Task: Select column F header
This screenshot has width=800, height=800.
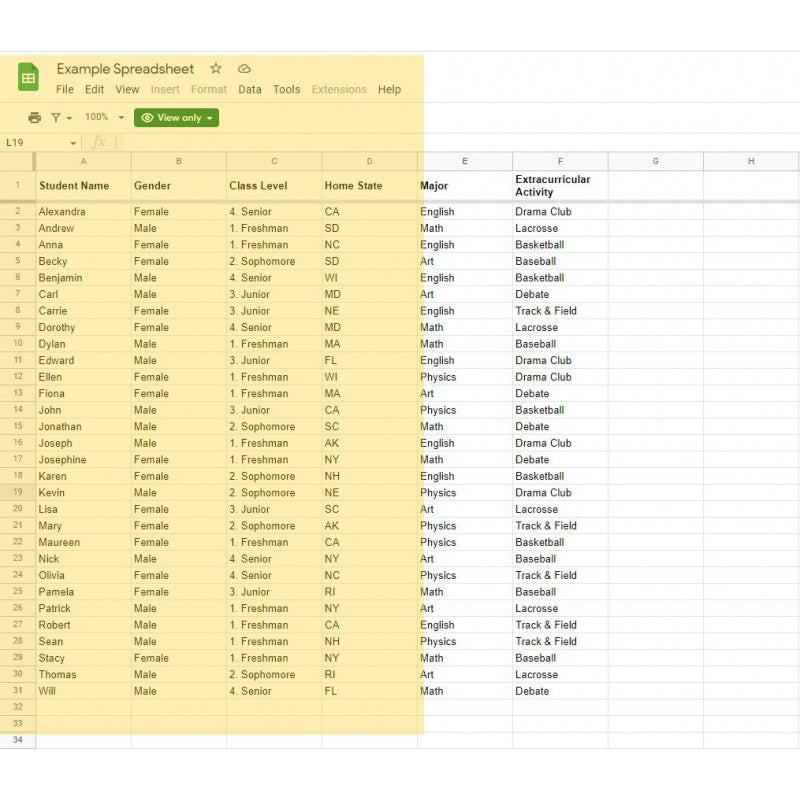Action: click(560, 161)
